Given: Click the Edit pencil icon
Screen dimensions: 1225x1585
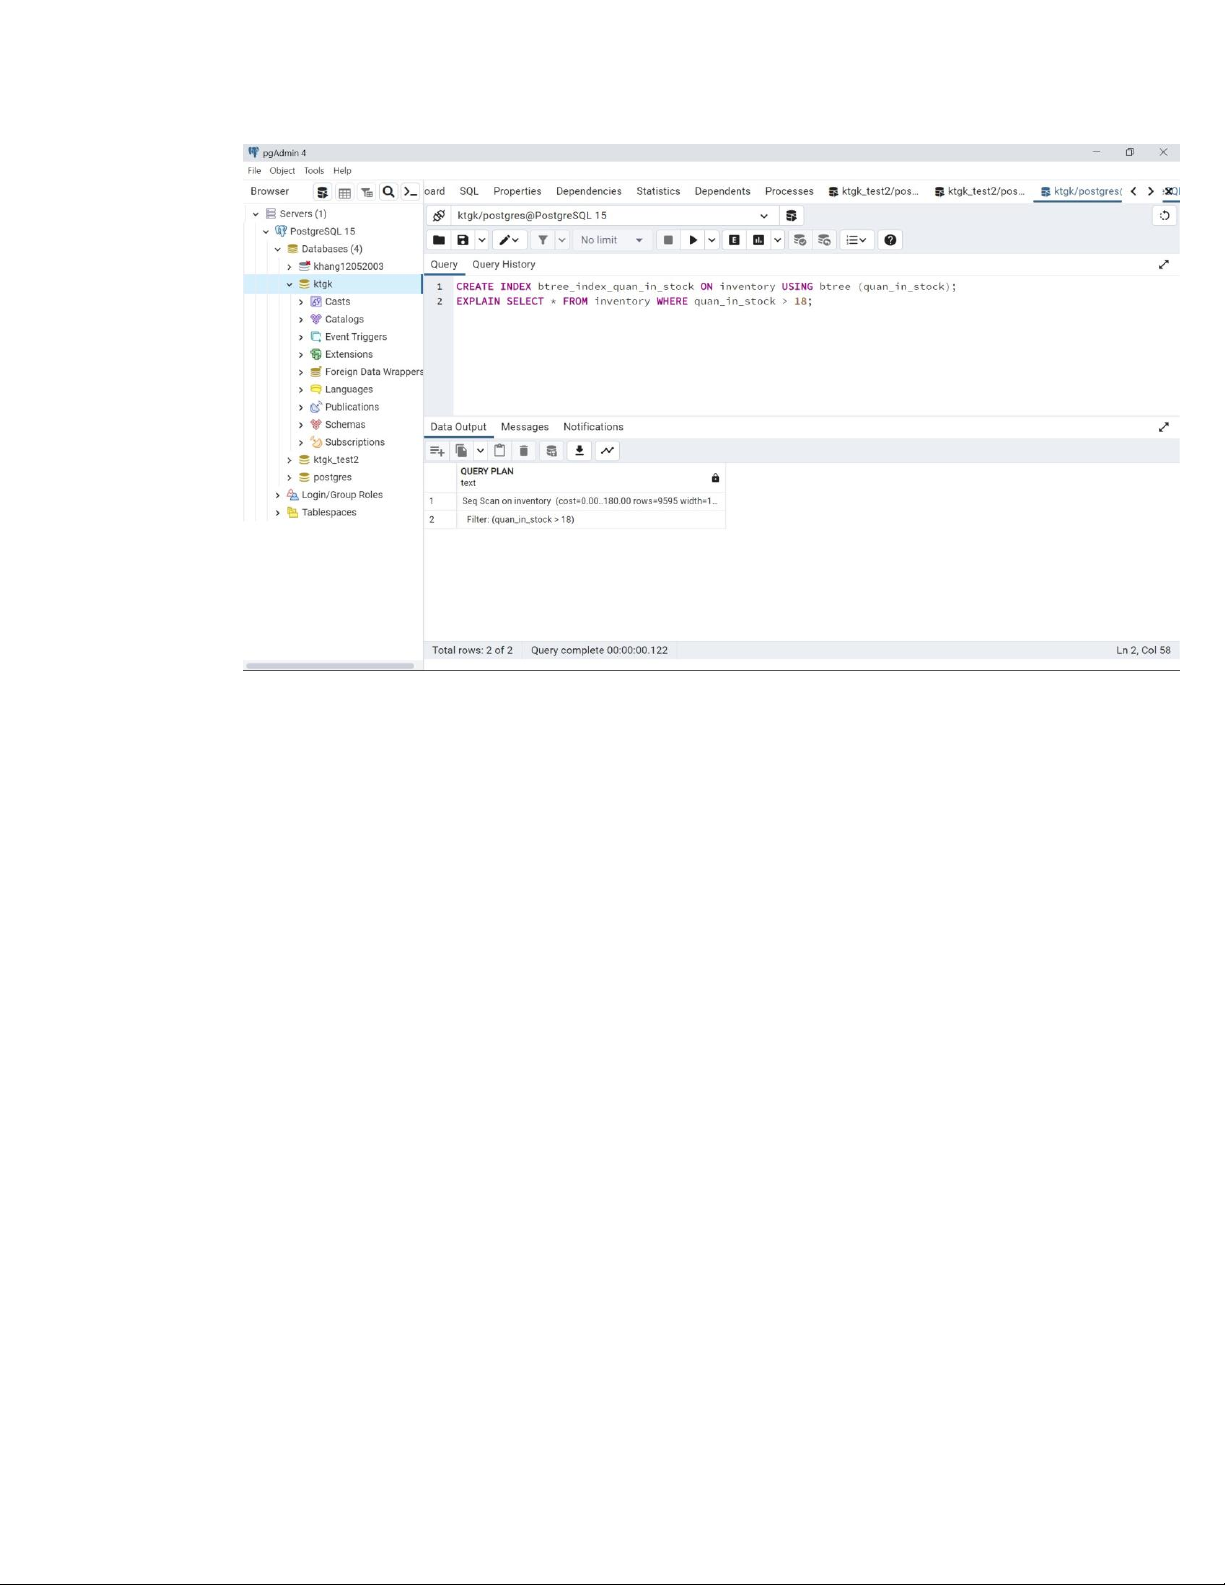Looking at the screenshot, I should (x=506, y=240).
